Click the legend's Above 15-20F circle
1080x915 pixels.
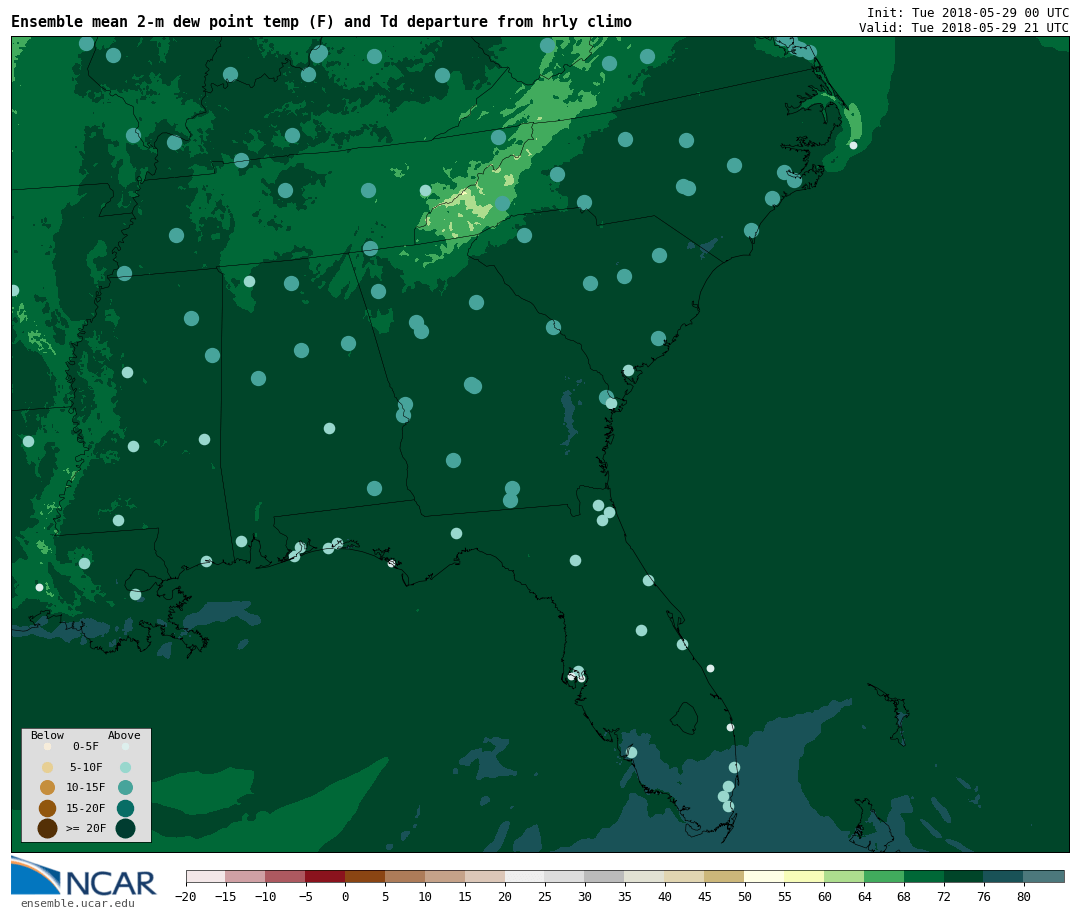point(125,808)
